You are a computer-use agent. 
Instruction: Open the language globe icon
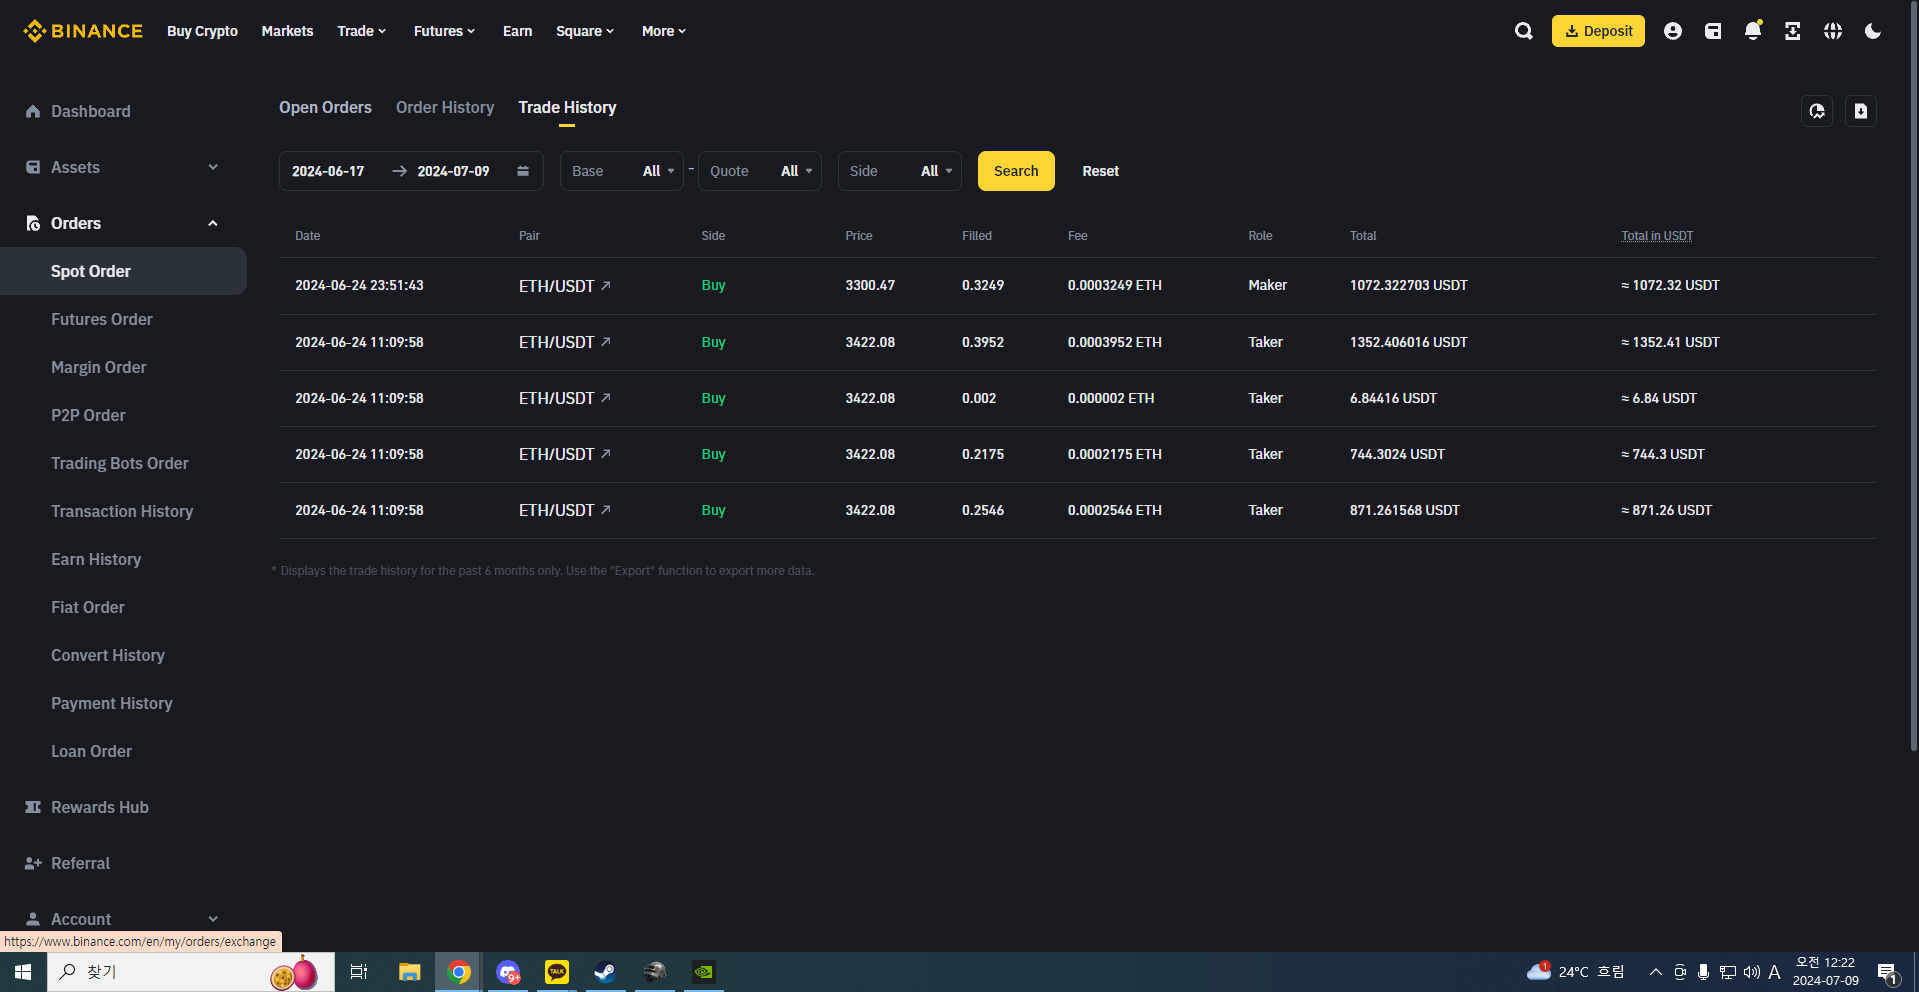coord(1833,31)
